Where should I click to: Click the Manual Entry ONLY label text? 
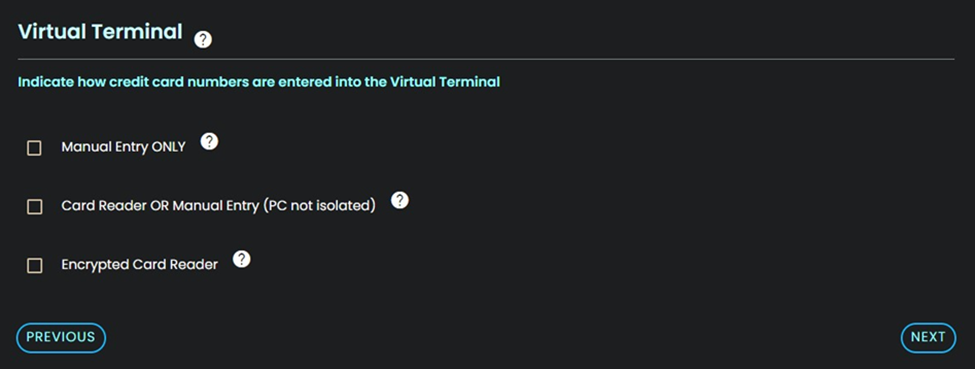123,147
